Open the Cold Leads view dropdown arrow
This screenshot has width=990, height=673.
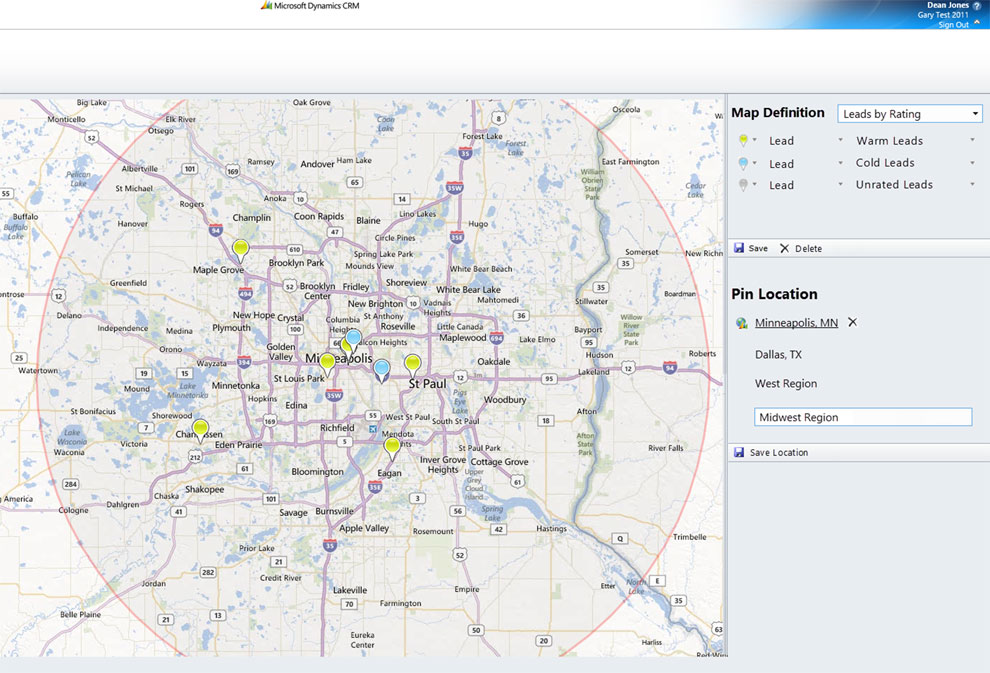tap(972, 162)
